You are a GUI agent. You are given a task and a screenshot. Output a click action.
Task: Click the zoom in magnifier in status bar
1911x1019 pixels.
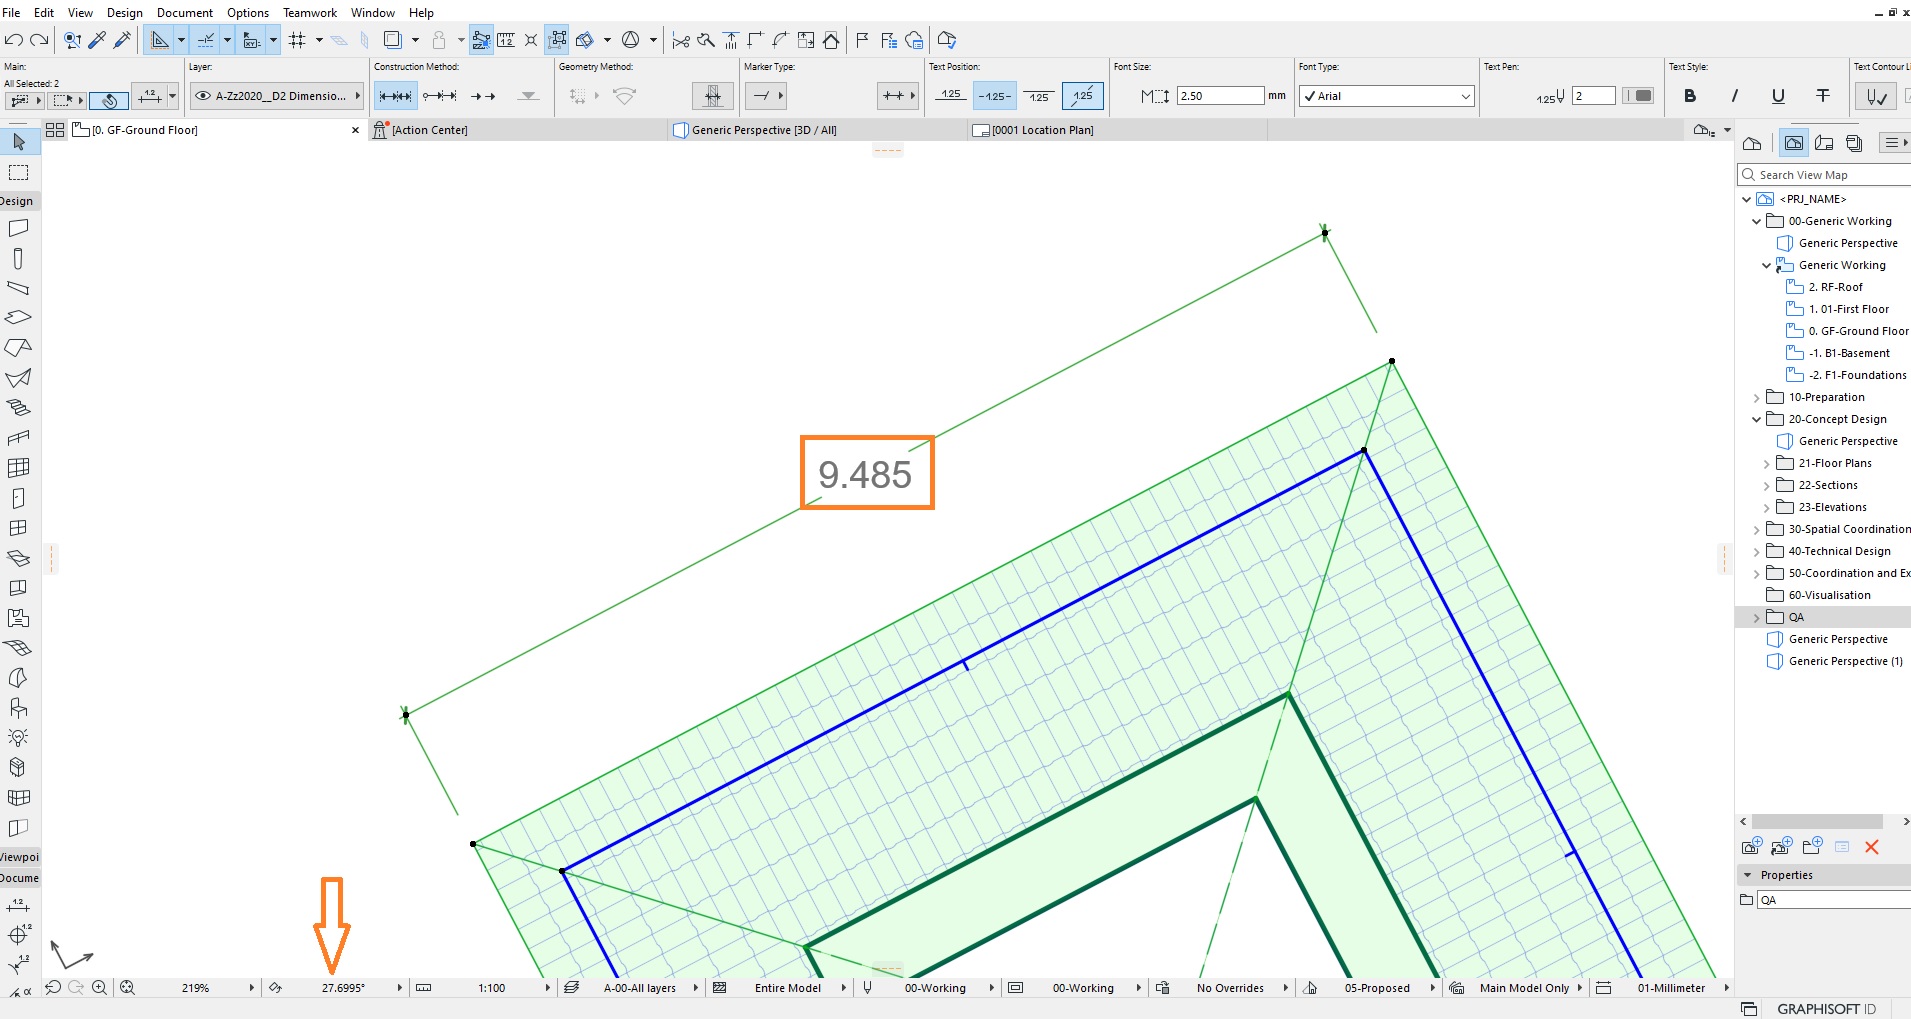pos(100,988)
